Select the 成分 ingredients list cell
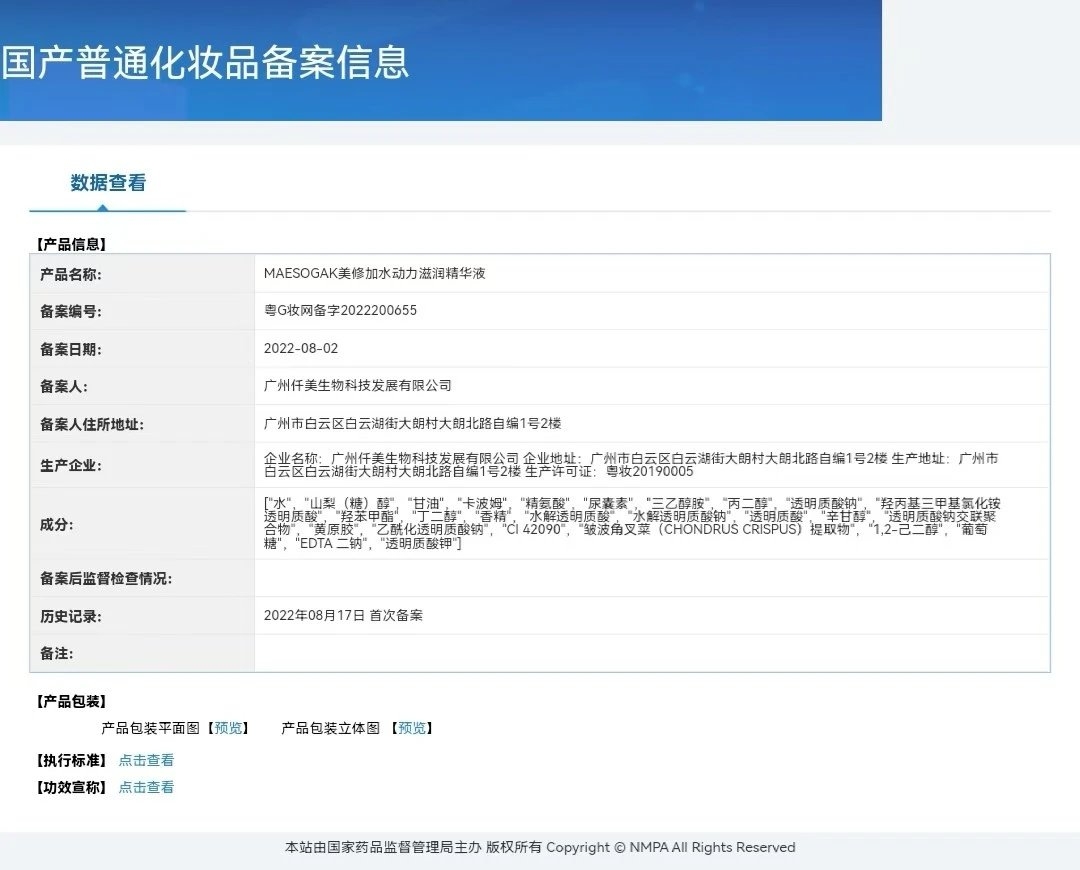 pos(652,524)
